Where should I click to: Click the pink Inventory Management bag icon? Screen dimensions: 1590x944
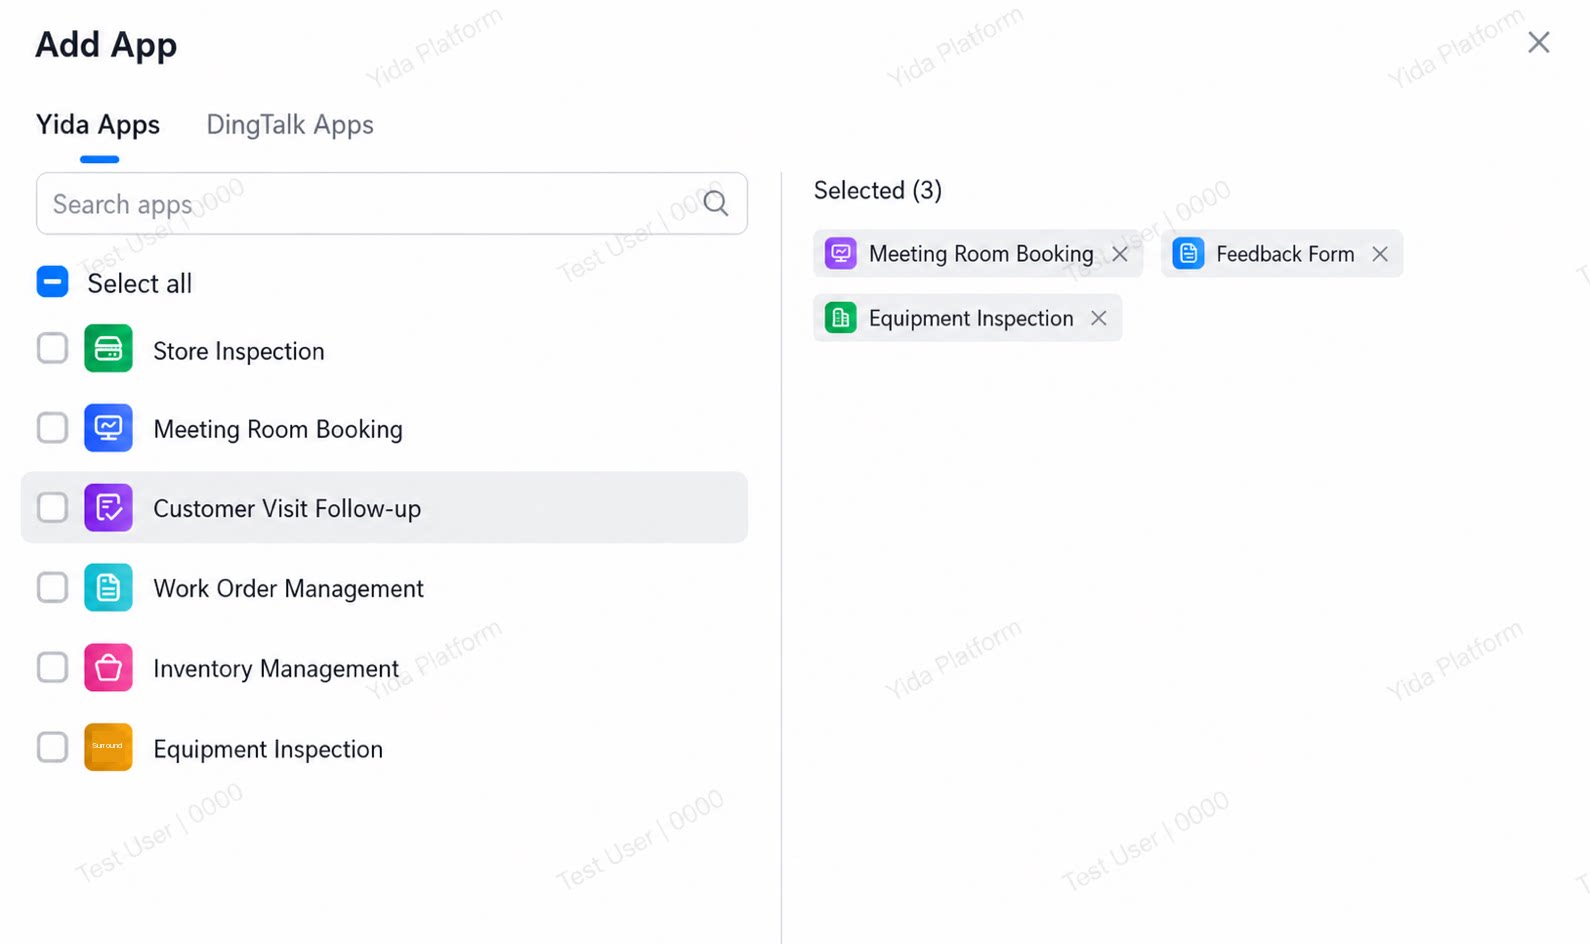pyautogui.click(x=108, y=668)
